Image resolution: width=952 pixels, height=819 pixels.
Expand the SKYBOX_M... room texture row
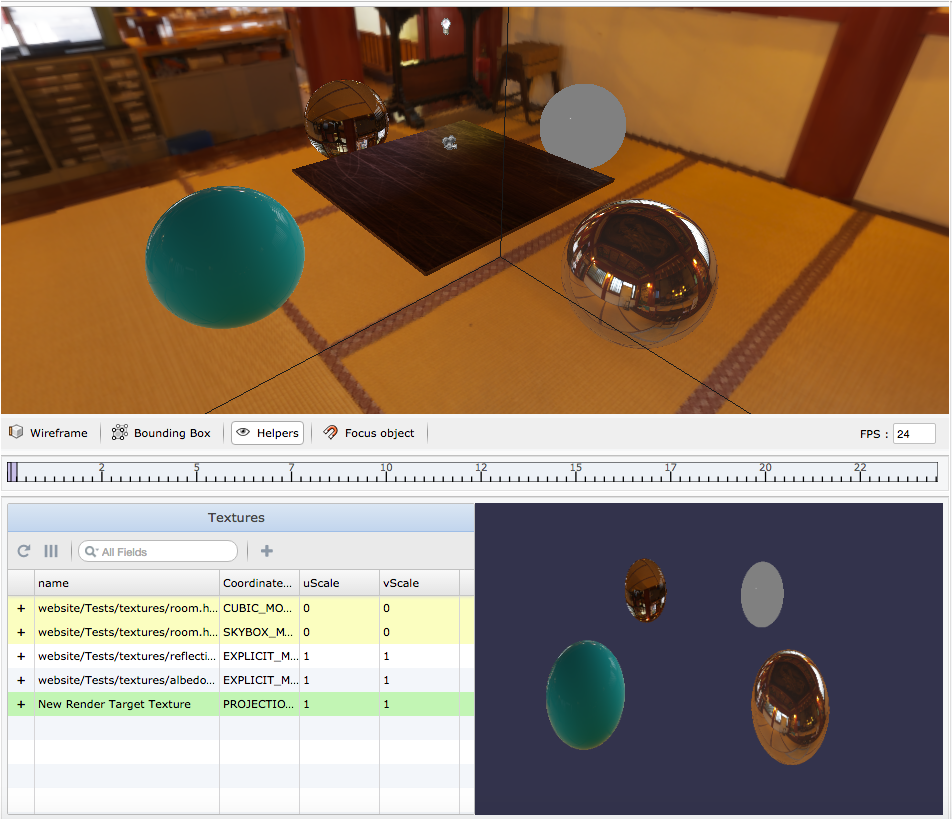click(x=21, y=632)
